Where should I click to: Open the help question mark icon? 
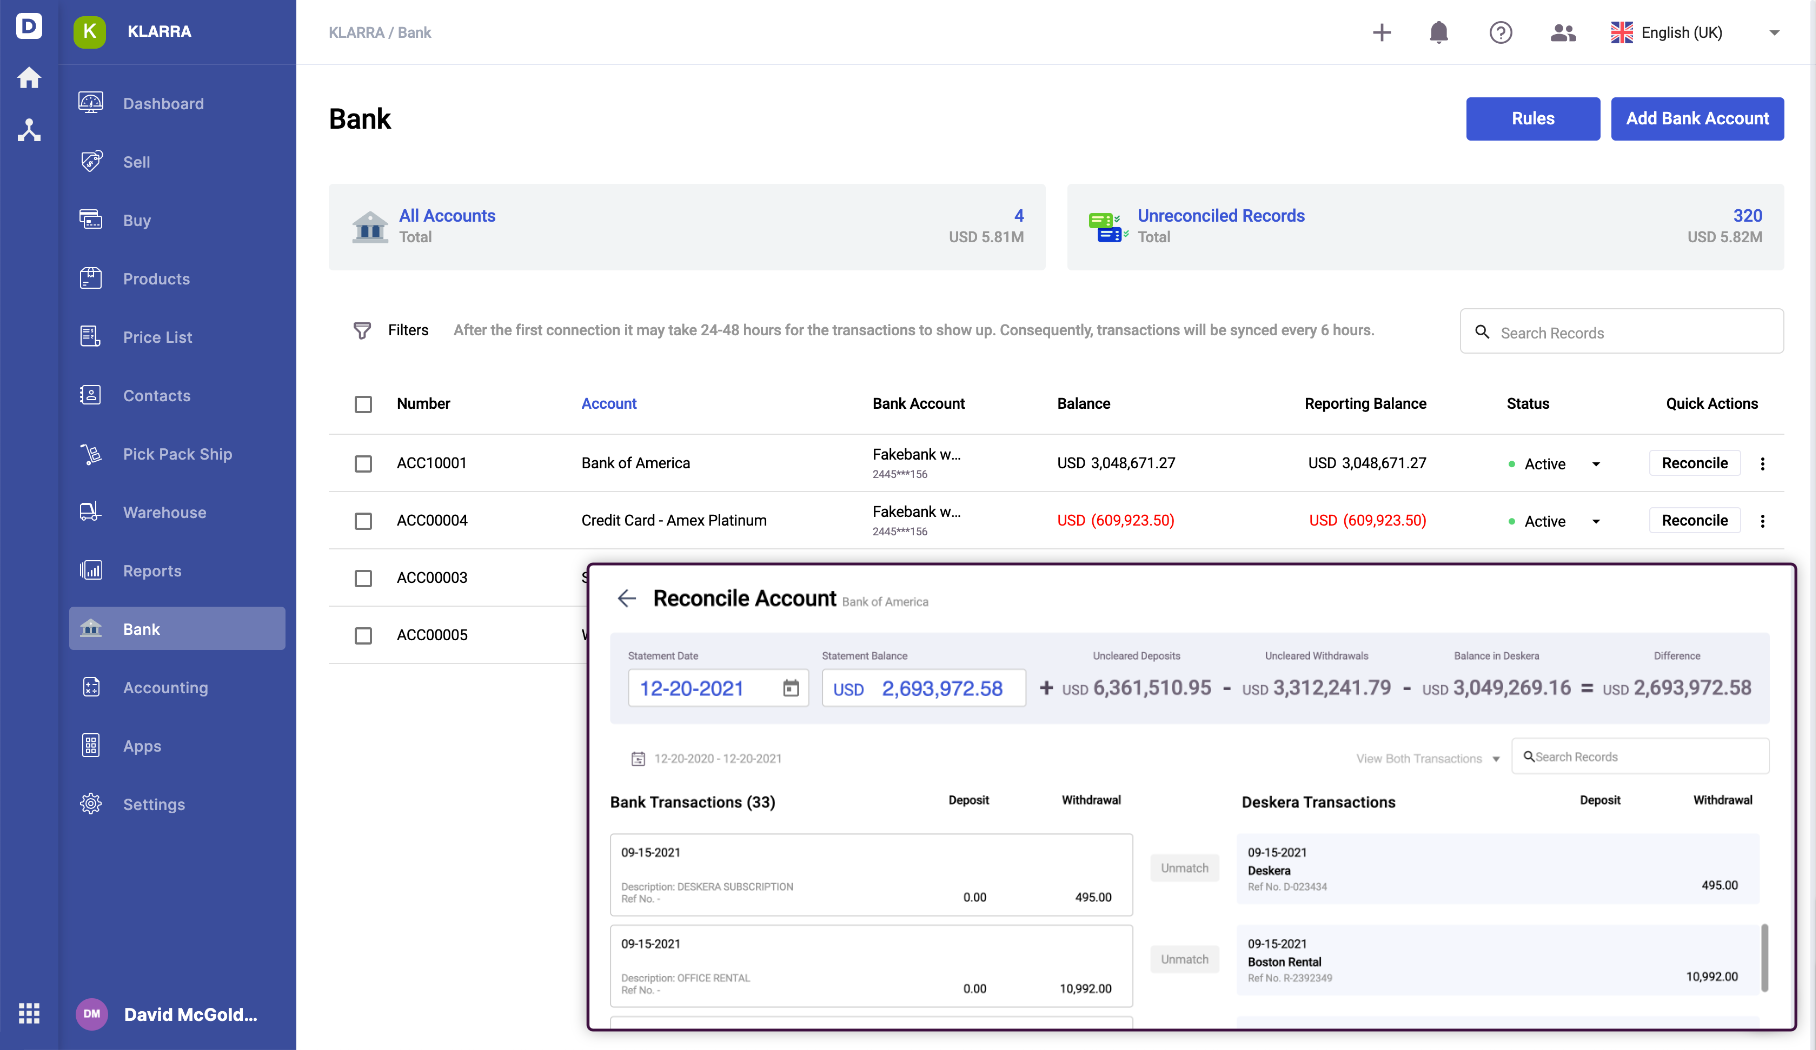pyautogui.click(x=1501, y=32)
